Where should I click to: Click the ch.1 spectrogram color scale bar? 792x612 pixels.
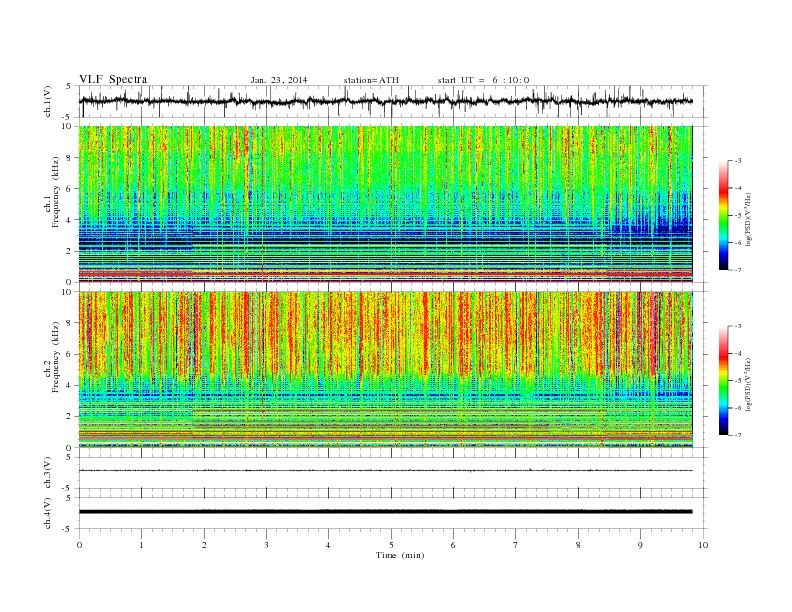click(723, 215)
